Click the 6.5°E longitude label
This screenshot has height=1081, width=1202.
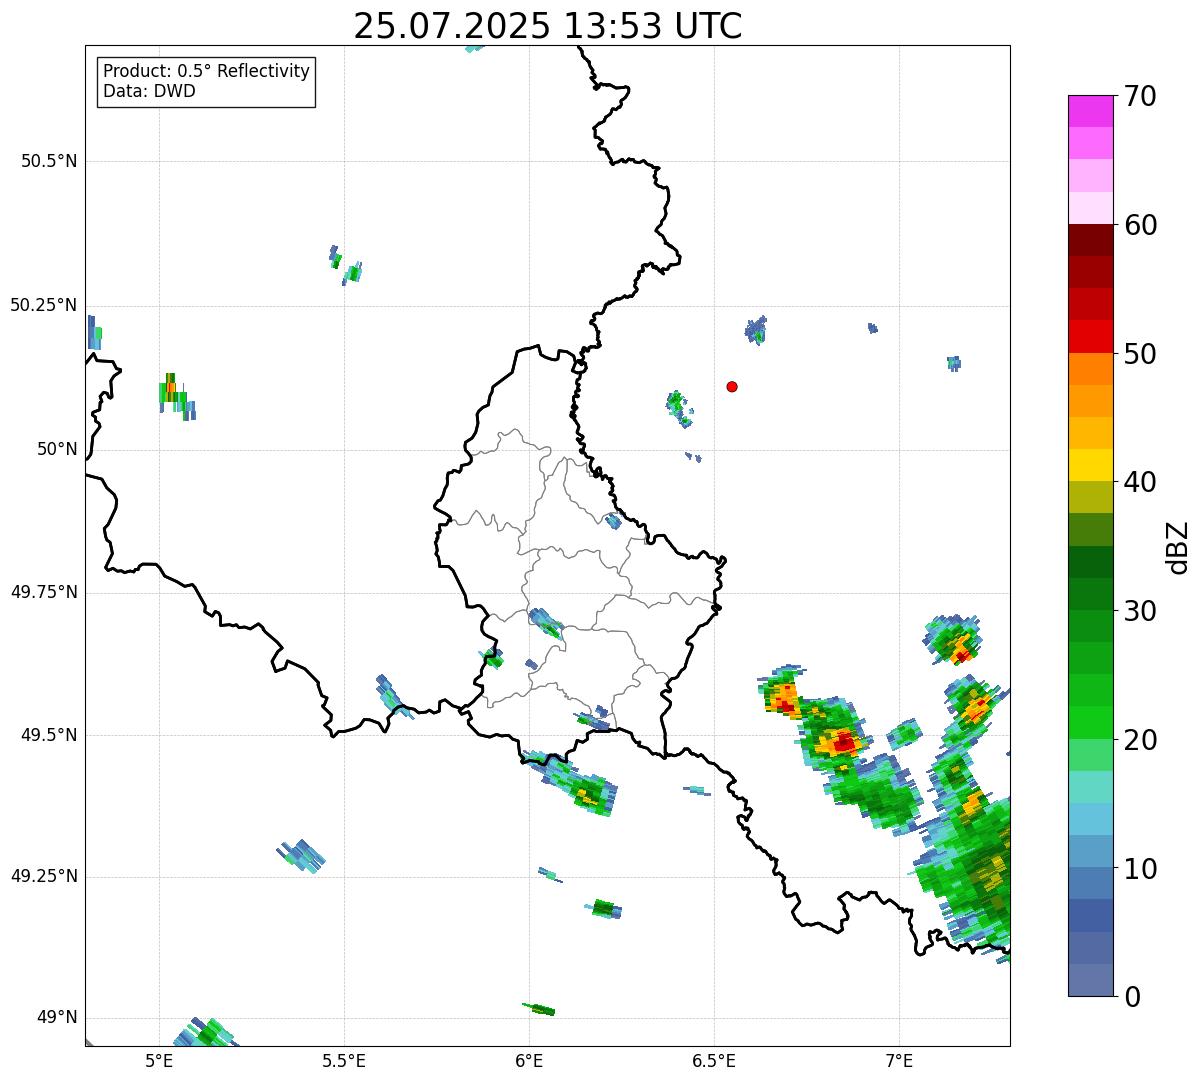[x=714, y=1060]
